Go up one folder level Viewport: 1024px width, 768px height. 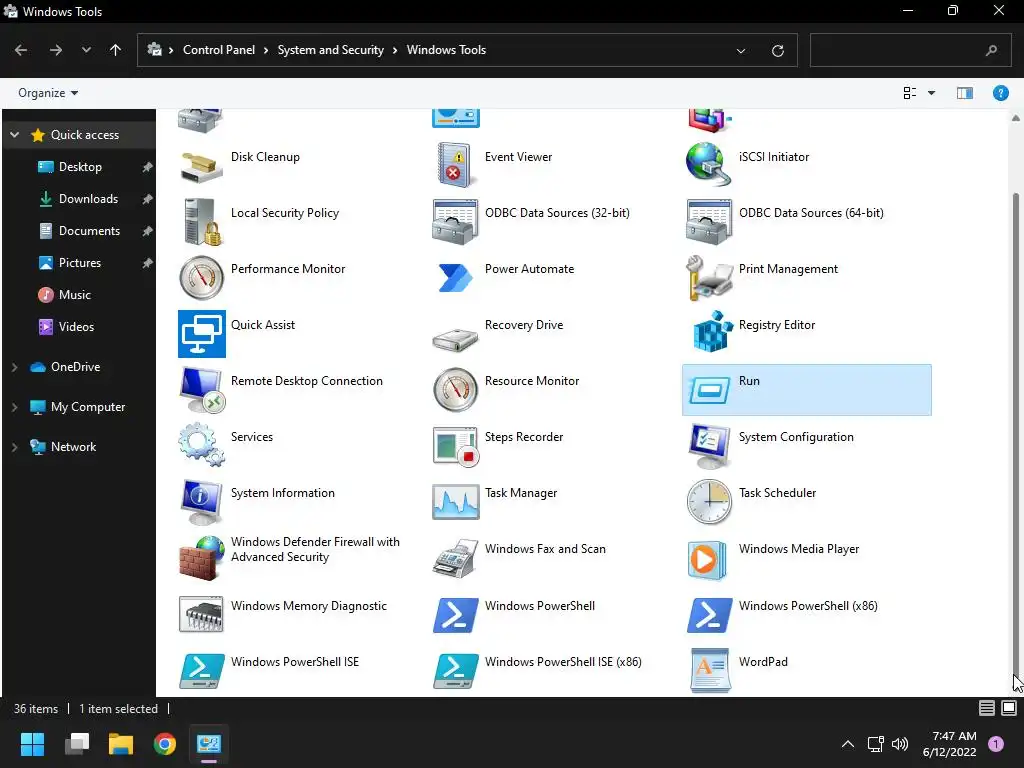coord(116,50)
